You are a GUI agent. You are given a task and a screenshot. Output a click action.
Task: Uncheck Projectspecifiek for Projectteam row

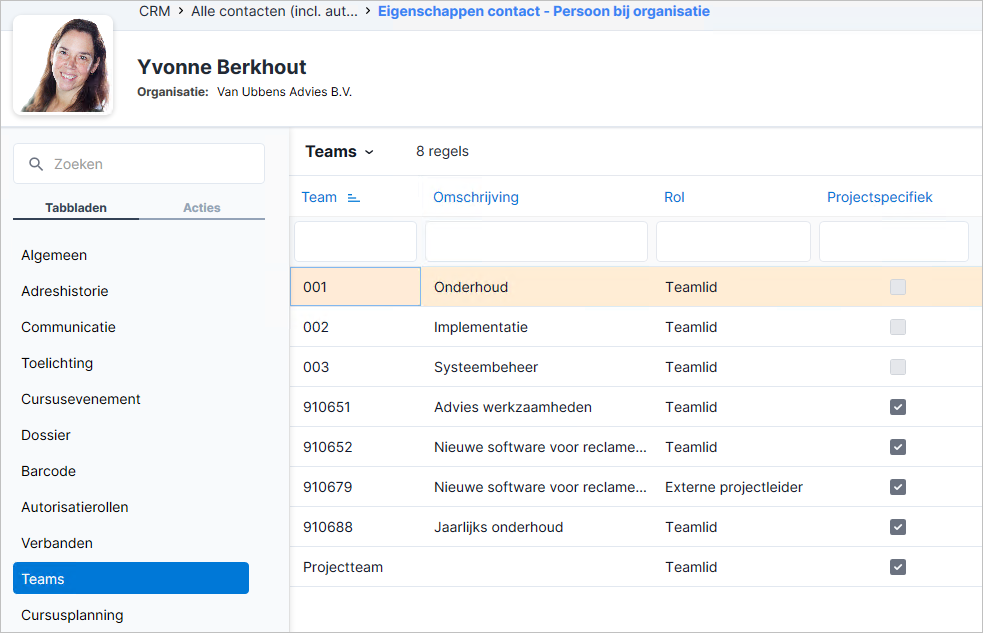tap(898, 567)
